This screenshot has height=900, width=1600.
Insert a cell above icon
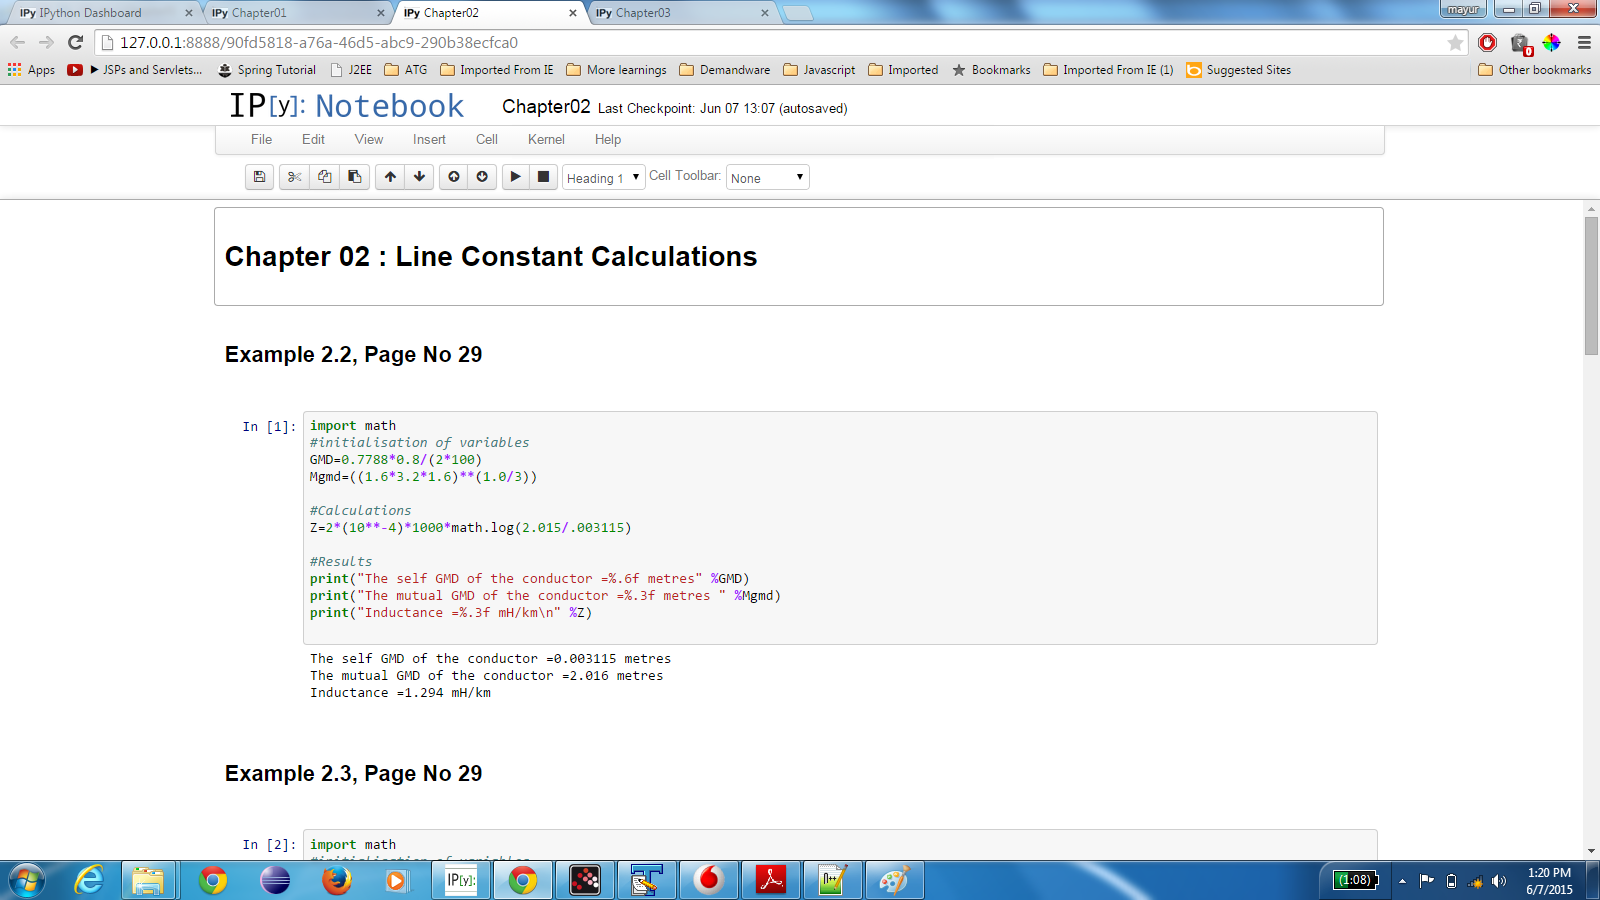(454, 177)
